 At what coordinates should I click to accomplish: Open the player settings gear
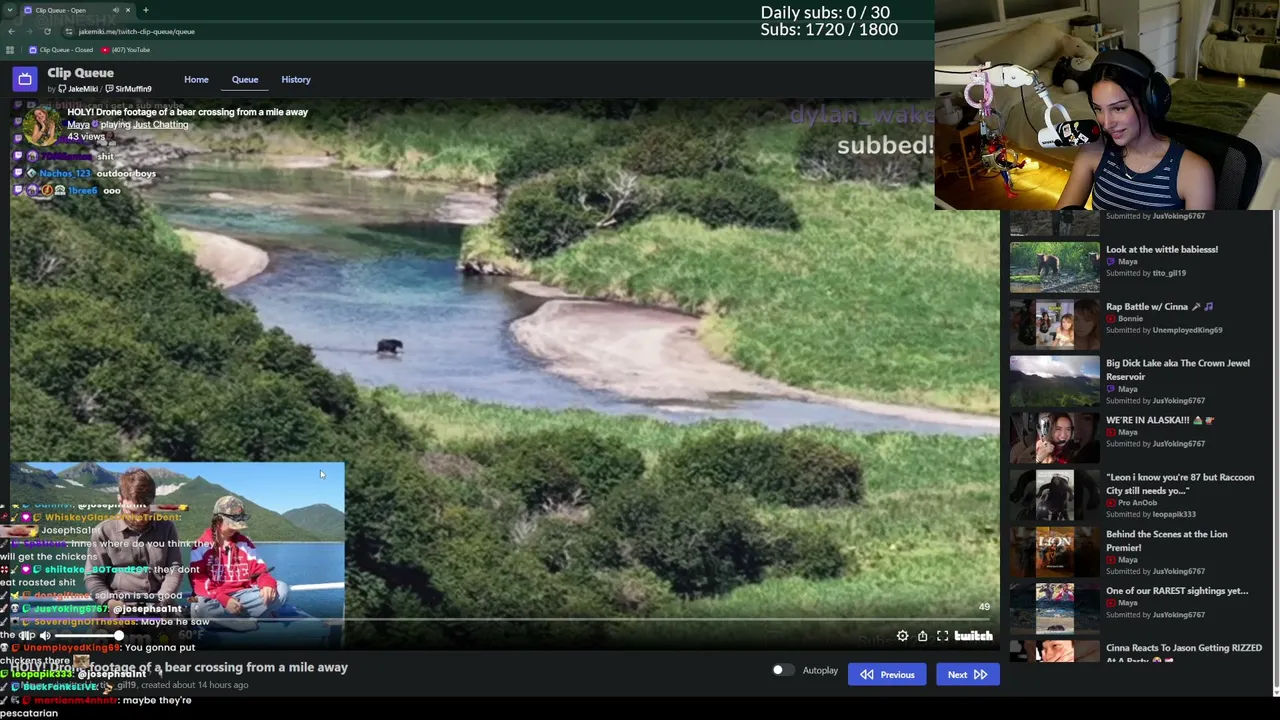click(x=902, y=636)
